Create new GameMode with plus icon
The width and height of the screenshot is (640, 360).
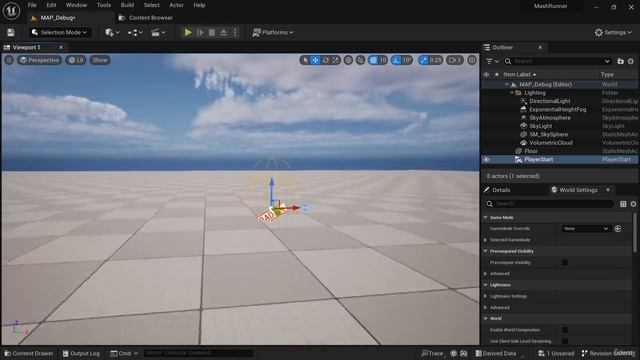click(x=618, y=229)
